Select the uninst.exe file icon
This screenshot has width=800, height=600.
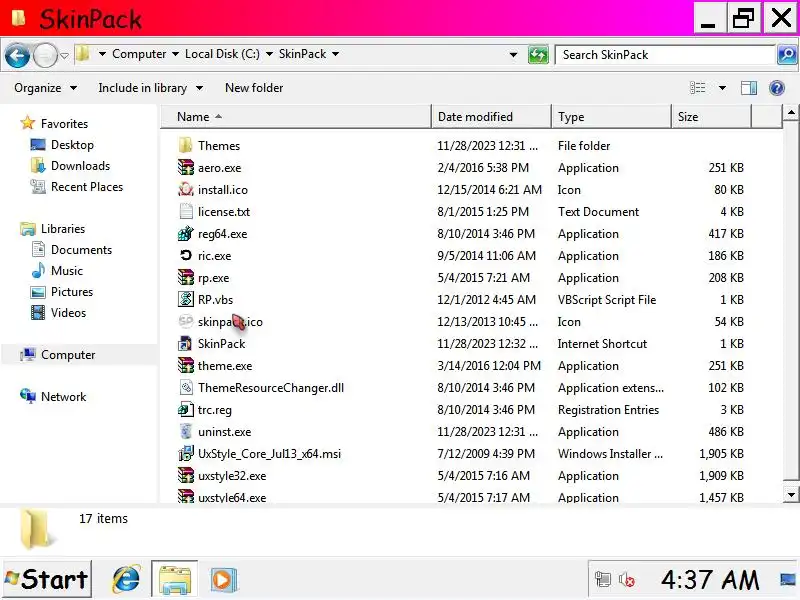186,431
